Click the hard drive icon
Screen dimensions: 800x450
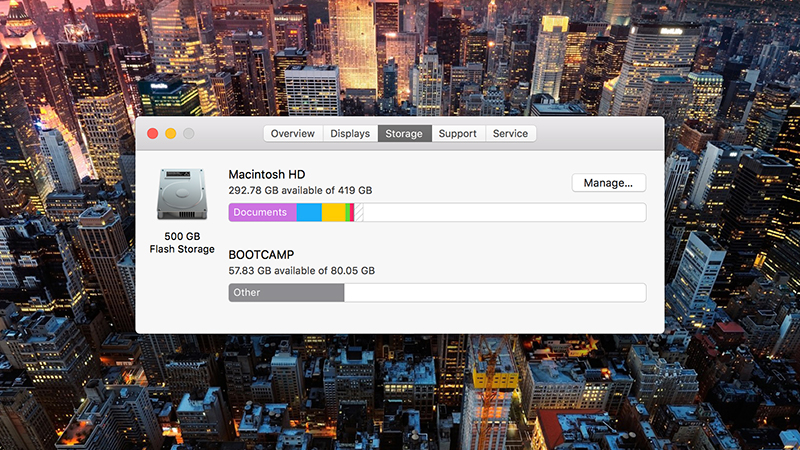pos(182,194)
